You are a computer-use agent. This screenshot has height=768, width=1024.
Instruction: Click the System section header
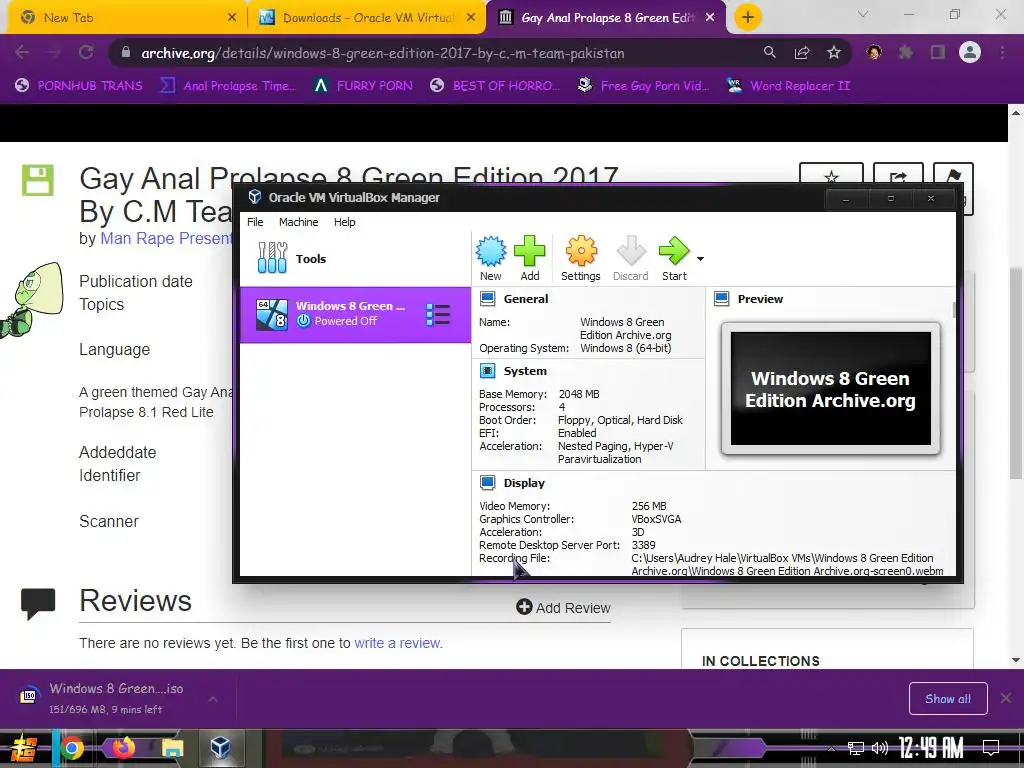[x=525, y=371]
